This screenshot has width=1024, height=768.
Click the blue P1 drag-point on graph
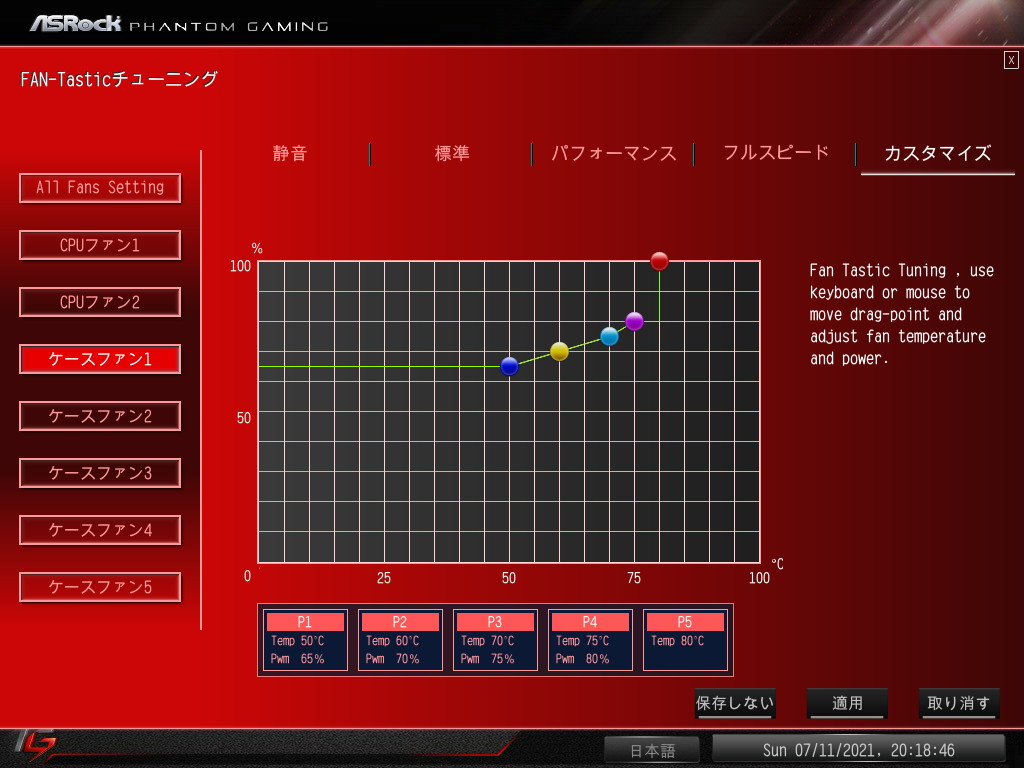[509, 366]
